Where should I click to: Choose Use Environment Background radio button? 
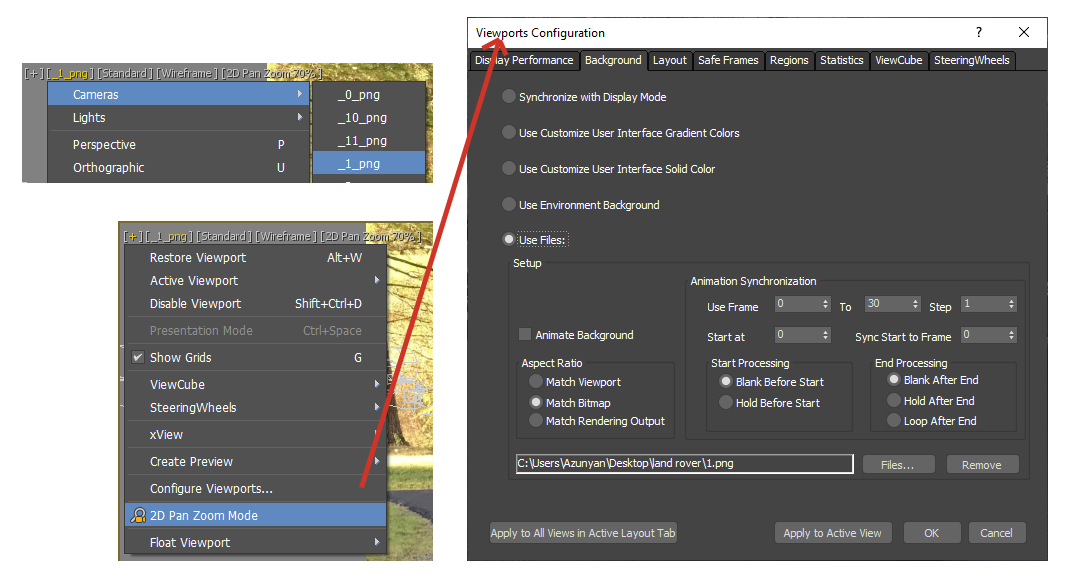pos(509,204)
